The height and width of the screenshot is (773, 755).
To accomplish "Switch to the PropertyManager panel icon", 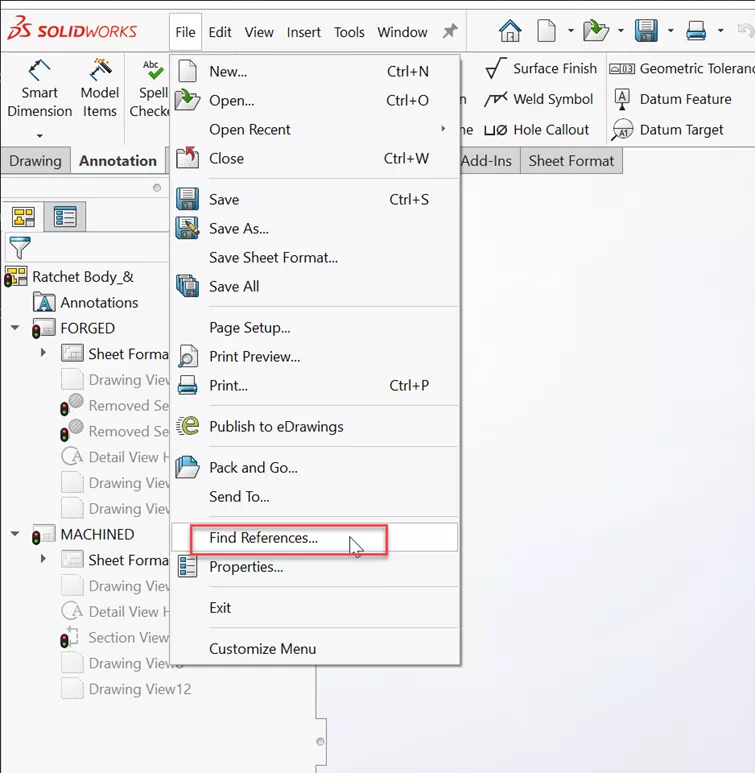I will coord(65,217).
